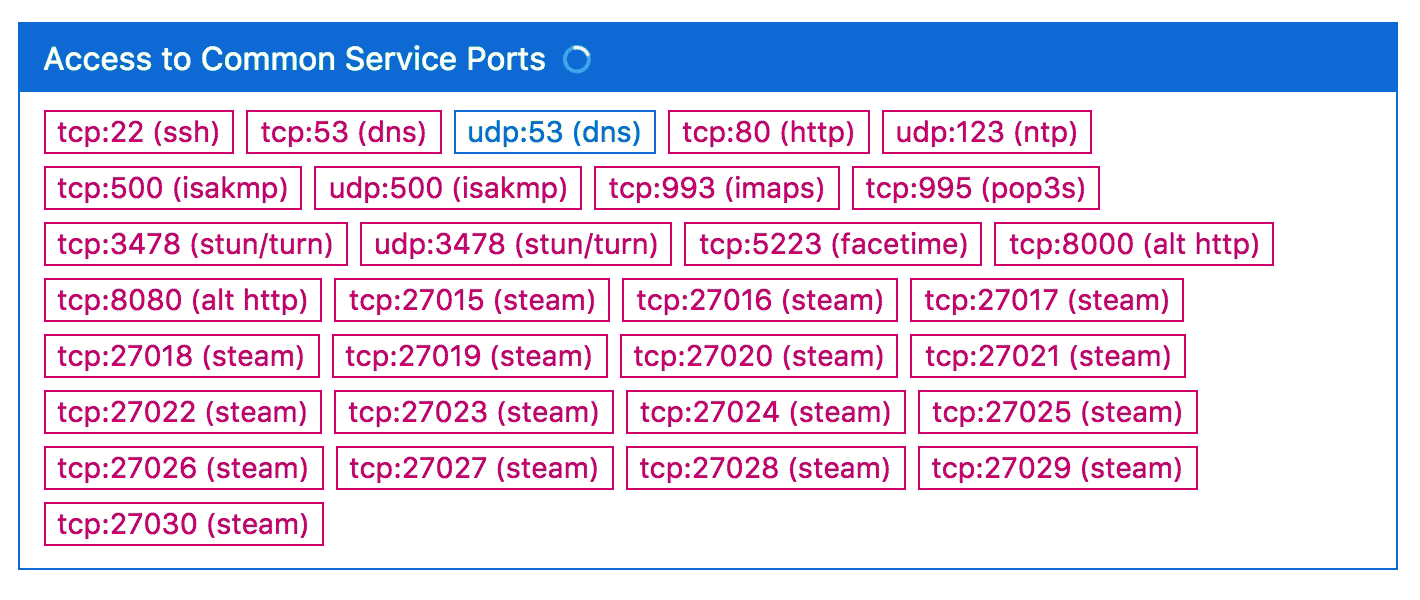The height and width of the screenshot is (600, 1420).
Task: Select the tcp:5223 (facetime) tag
Action: click(833, 244)
